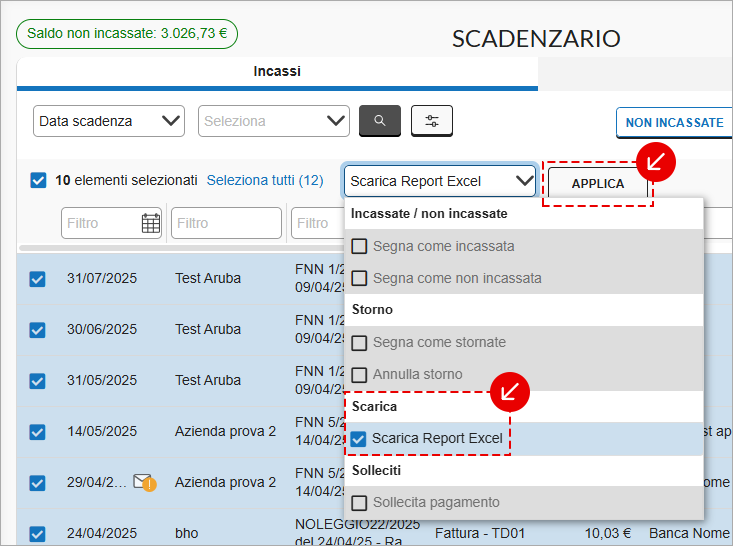
Task: Tick the Segna come incassata option
Action: point(359,246)
